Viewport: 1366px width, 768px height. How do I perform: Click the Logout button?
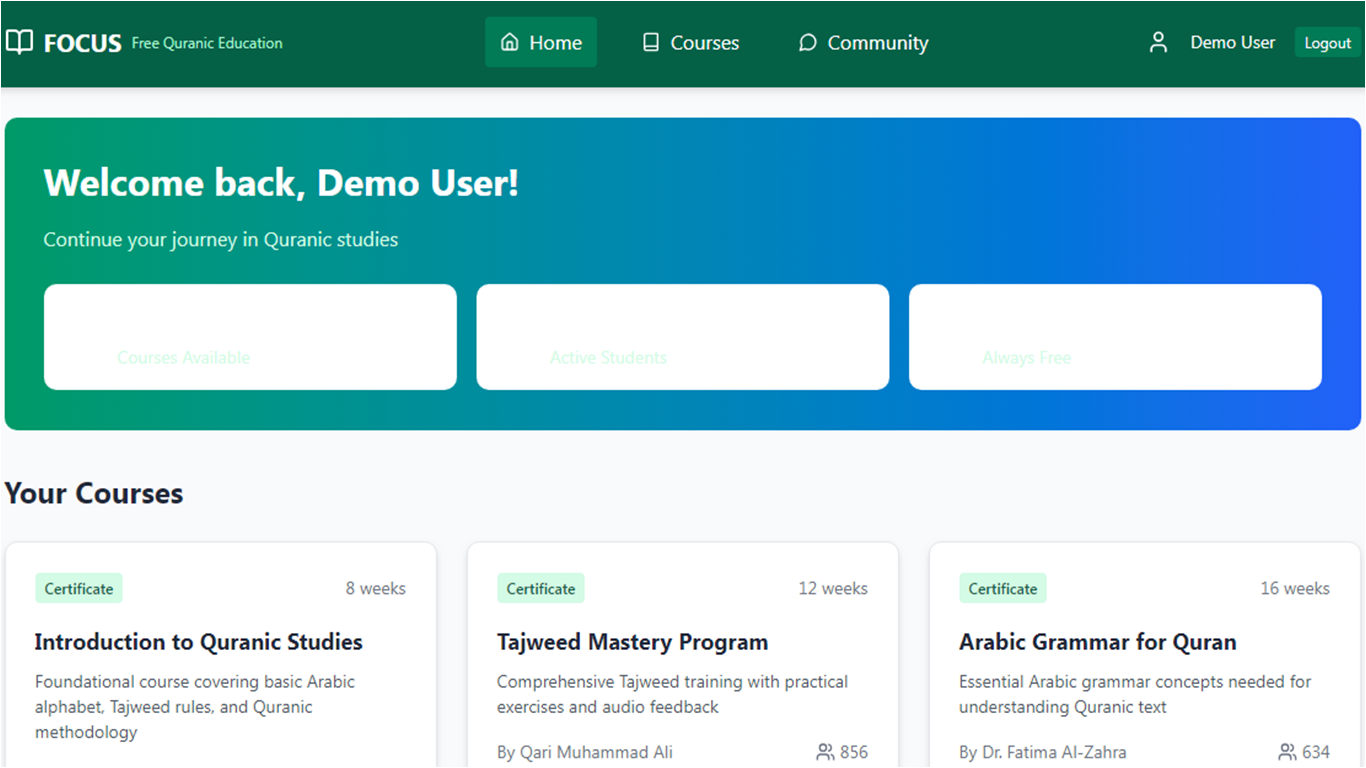pyautogui.click(x=1327, y=42)
